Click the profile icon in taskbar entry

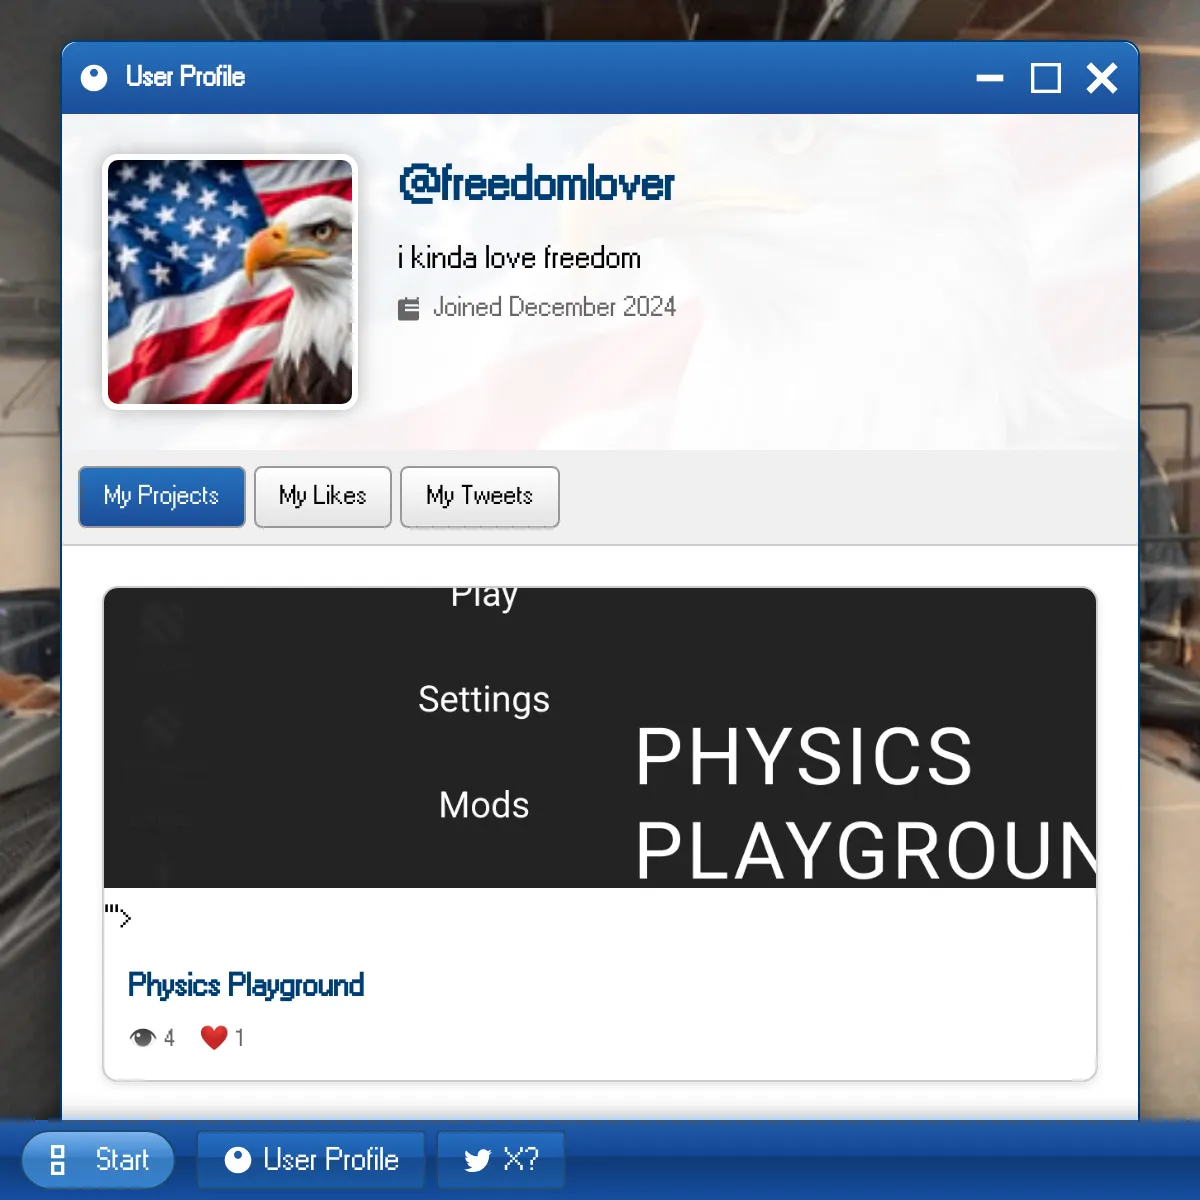click(238, 1160)
